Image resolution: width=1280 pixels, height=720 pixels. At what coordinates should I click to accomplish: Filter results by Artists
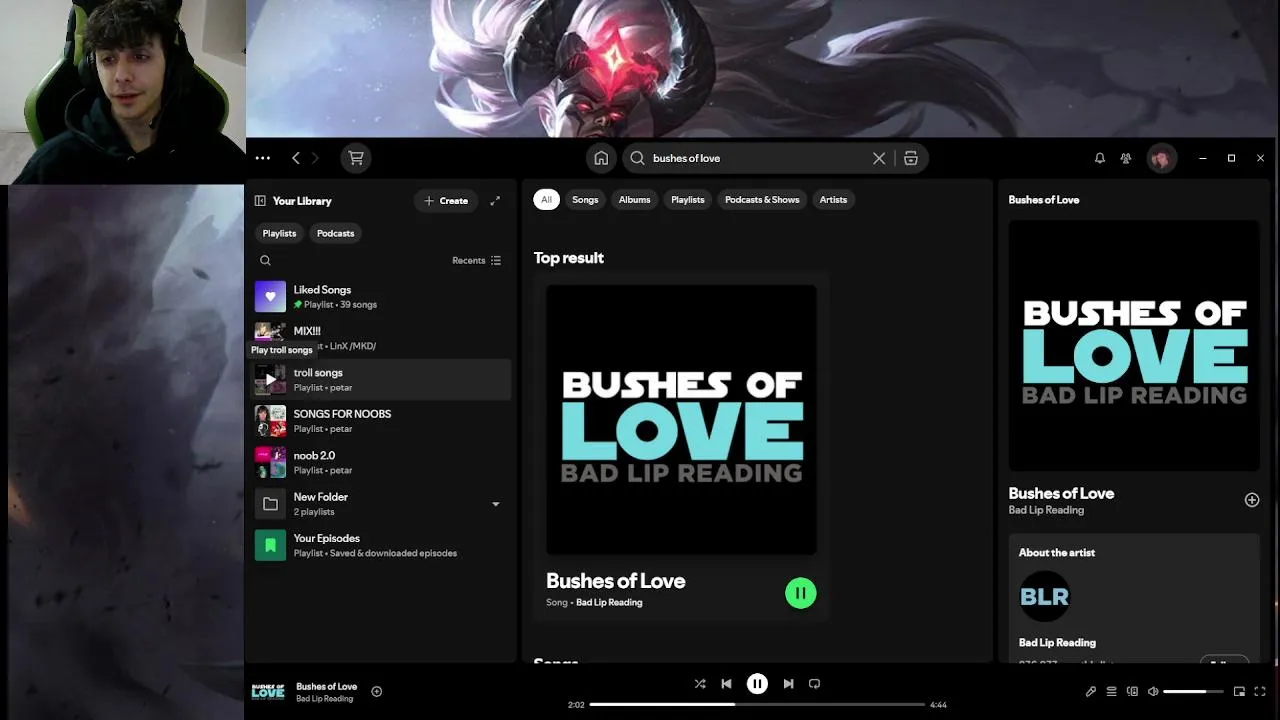pyautogui.click(x=833, y=200)
